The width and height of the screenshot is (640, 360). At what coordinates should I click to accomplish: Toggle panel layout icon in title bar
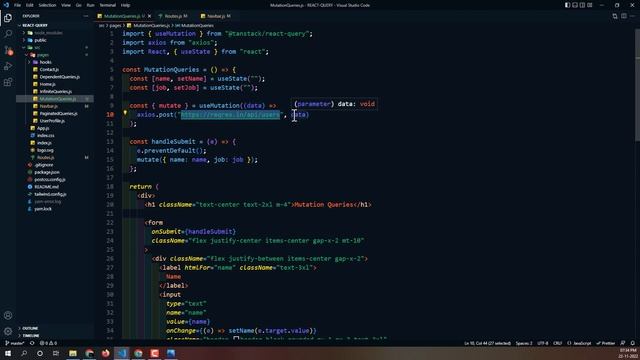tap(575, 5)
